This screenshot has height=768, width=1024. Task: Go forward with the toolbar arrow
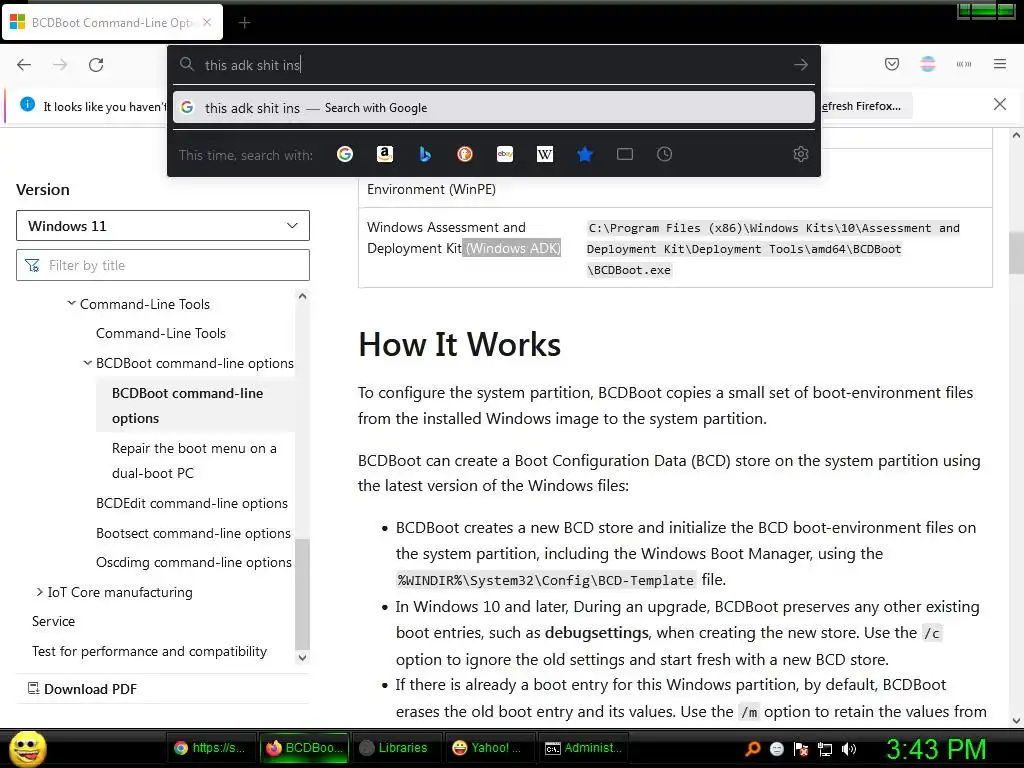point(60,65)
